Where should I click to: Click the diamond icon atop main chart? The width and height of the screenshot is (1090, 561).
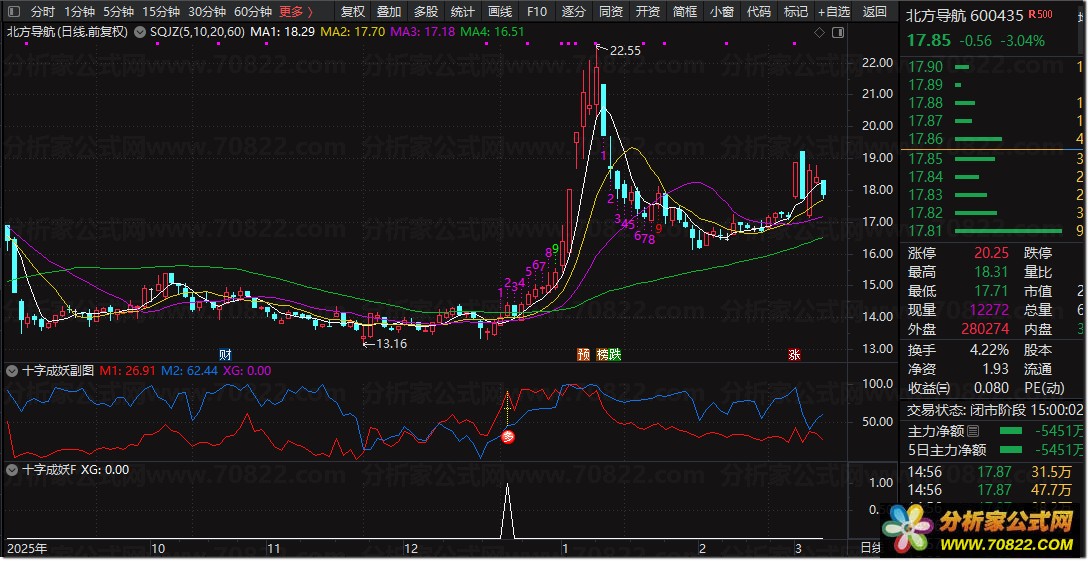pos(819,32)
